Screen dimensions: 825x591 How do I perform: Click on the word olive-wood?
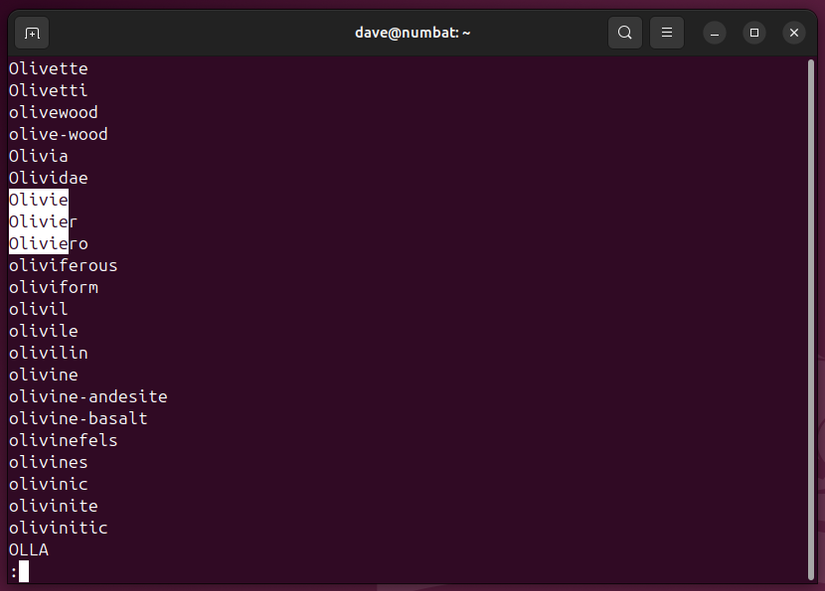[58, 134]
